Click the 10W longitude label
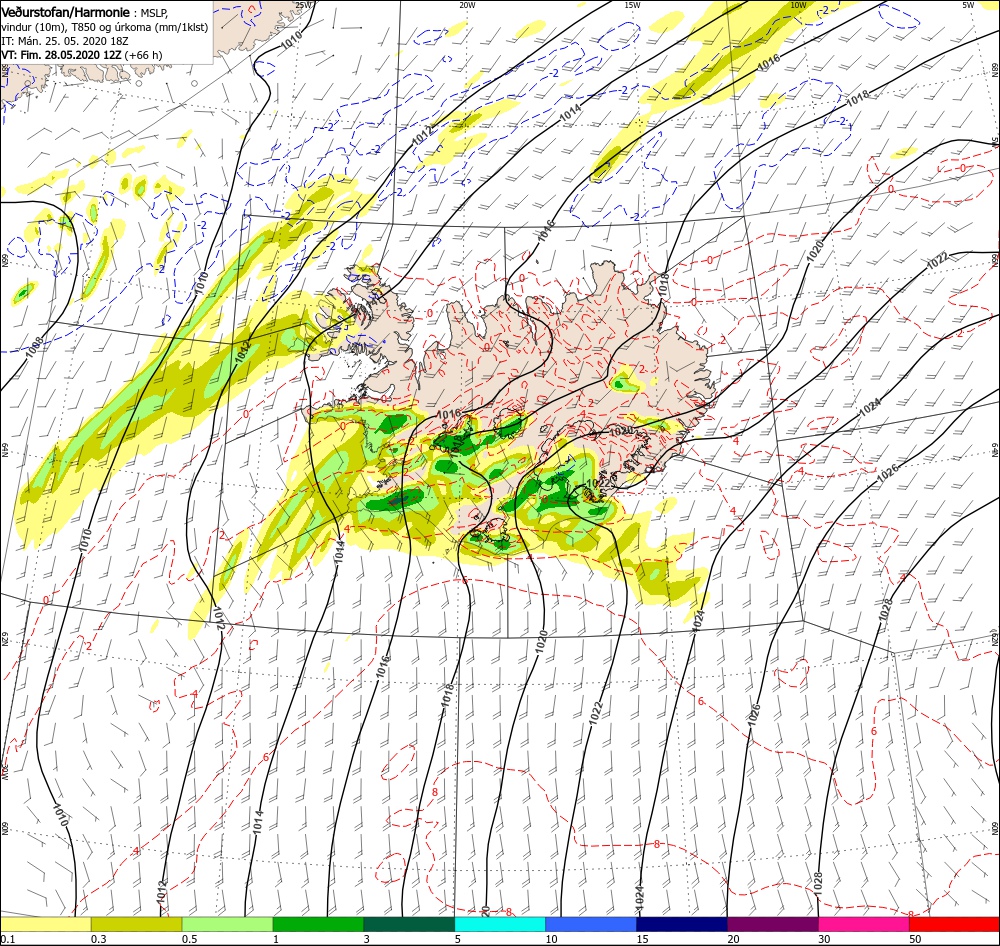This screenshot has width=1000, height=946. [x=798, y=5]
